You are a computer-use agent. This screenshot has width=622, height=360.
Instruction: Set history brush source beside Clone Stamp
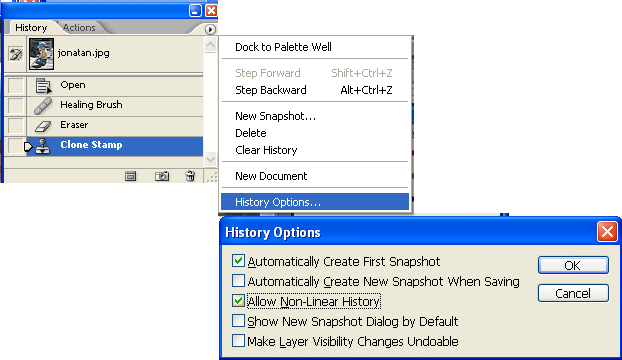pyautogui.click(x=15, y=146)
